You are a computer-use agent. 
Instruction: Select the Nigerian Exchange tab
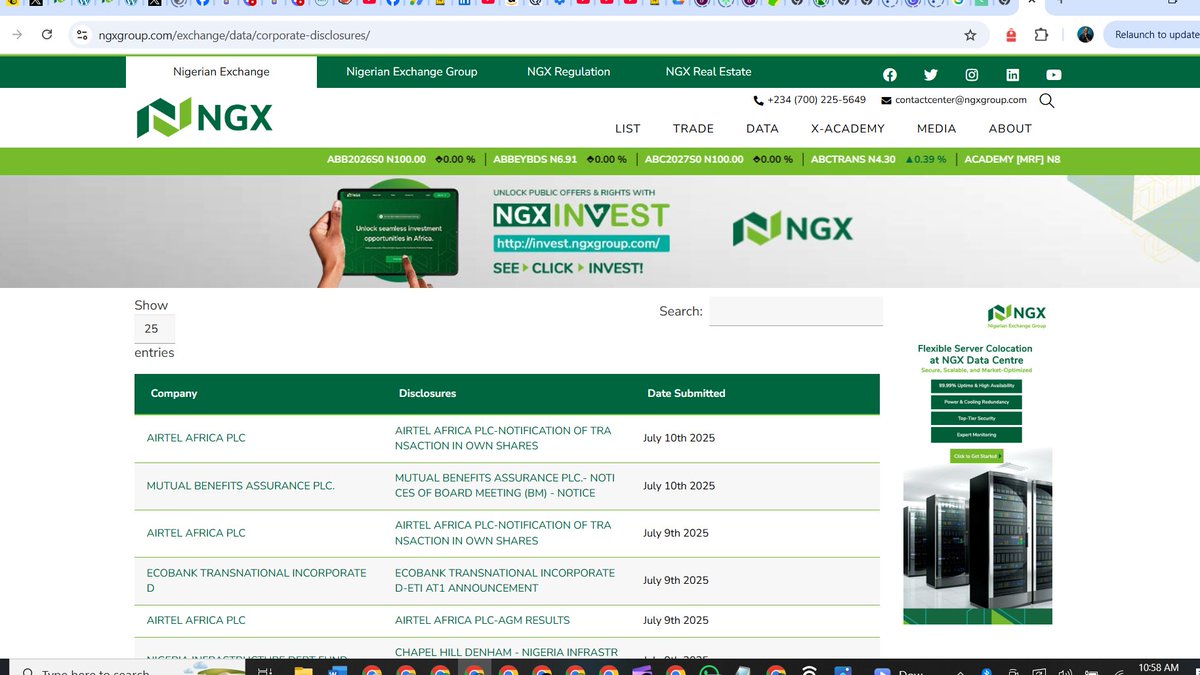(221, 72)
